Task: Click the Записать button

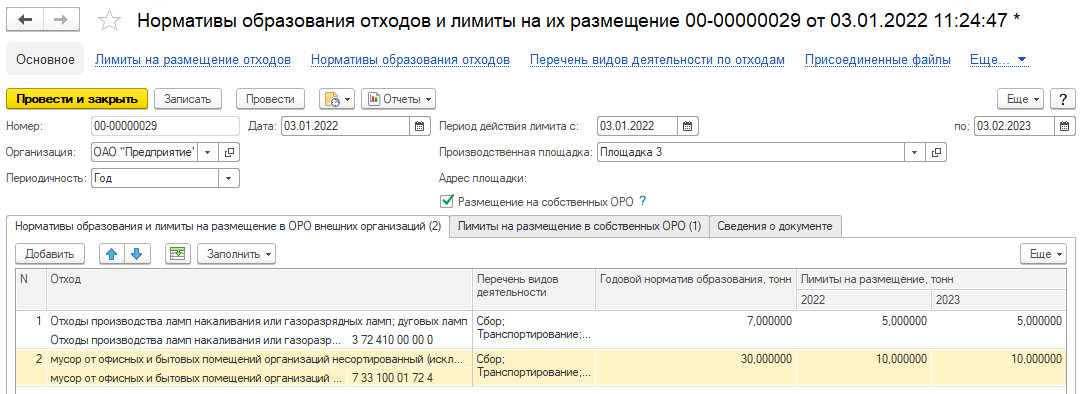Action: click(x=187, y=99)
